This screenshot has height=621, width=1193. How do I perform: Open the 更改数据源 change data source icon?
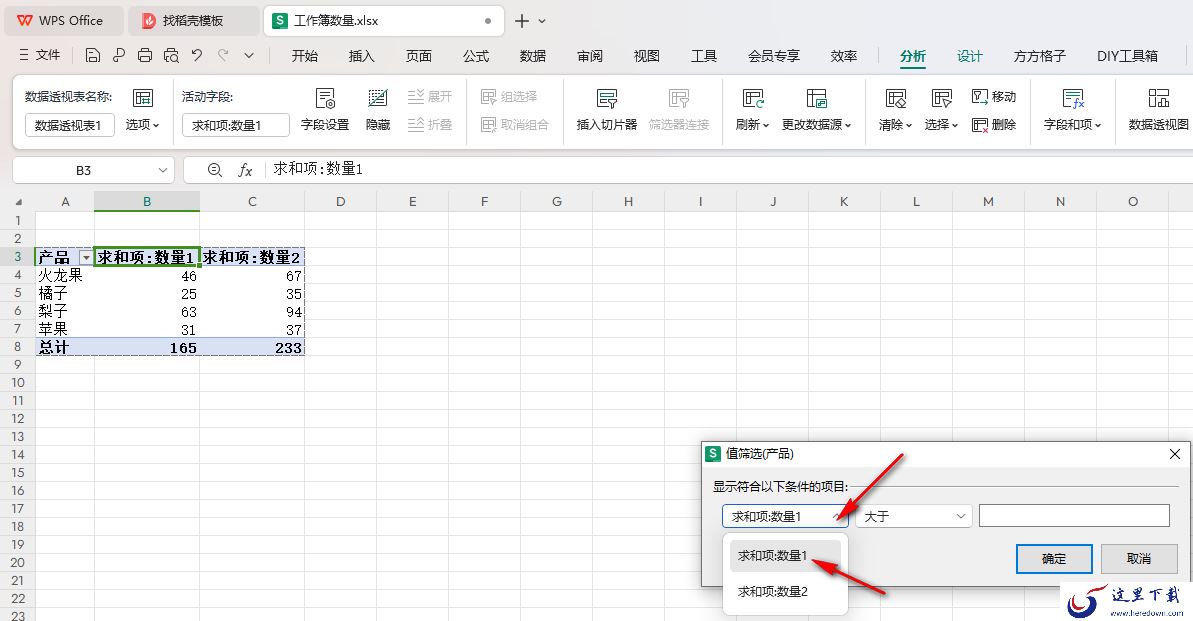tap(816, 98)
